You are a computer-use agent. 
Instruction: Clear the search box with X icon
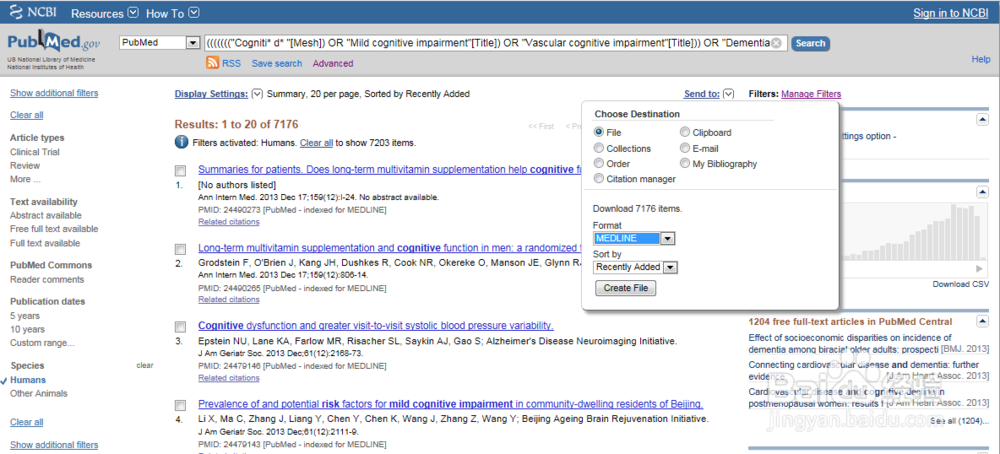coord(776,43)
